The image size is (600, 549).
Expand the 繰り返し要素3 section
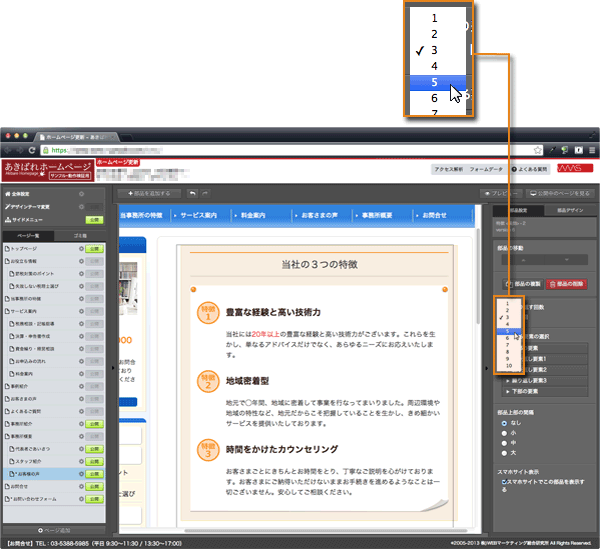[545, 381]
